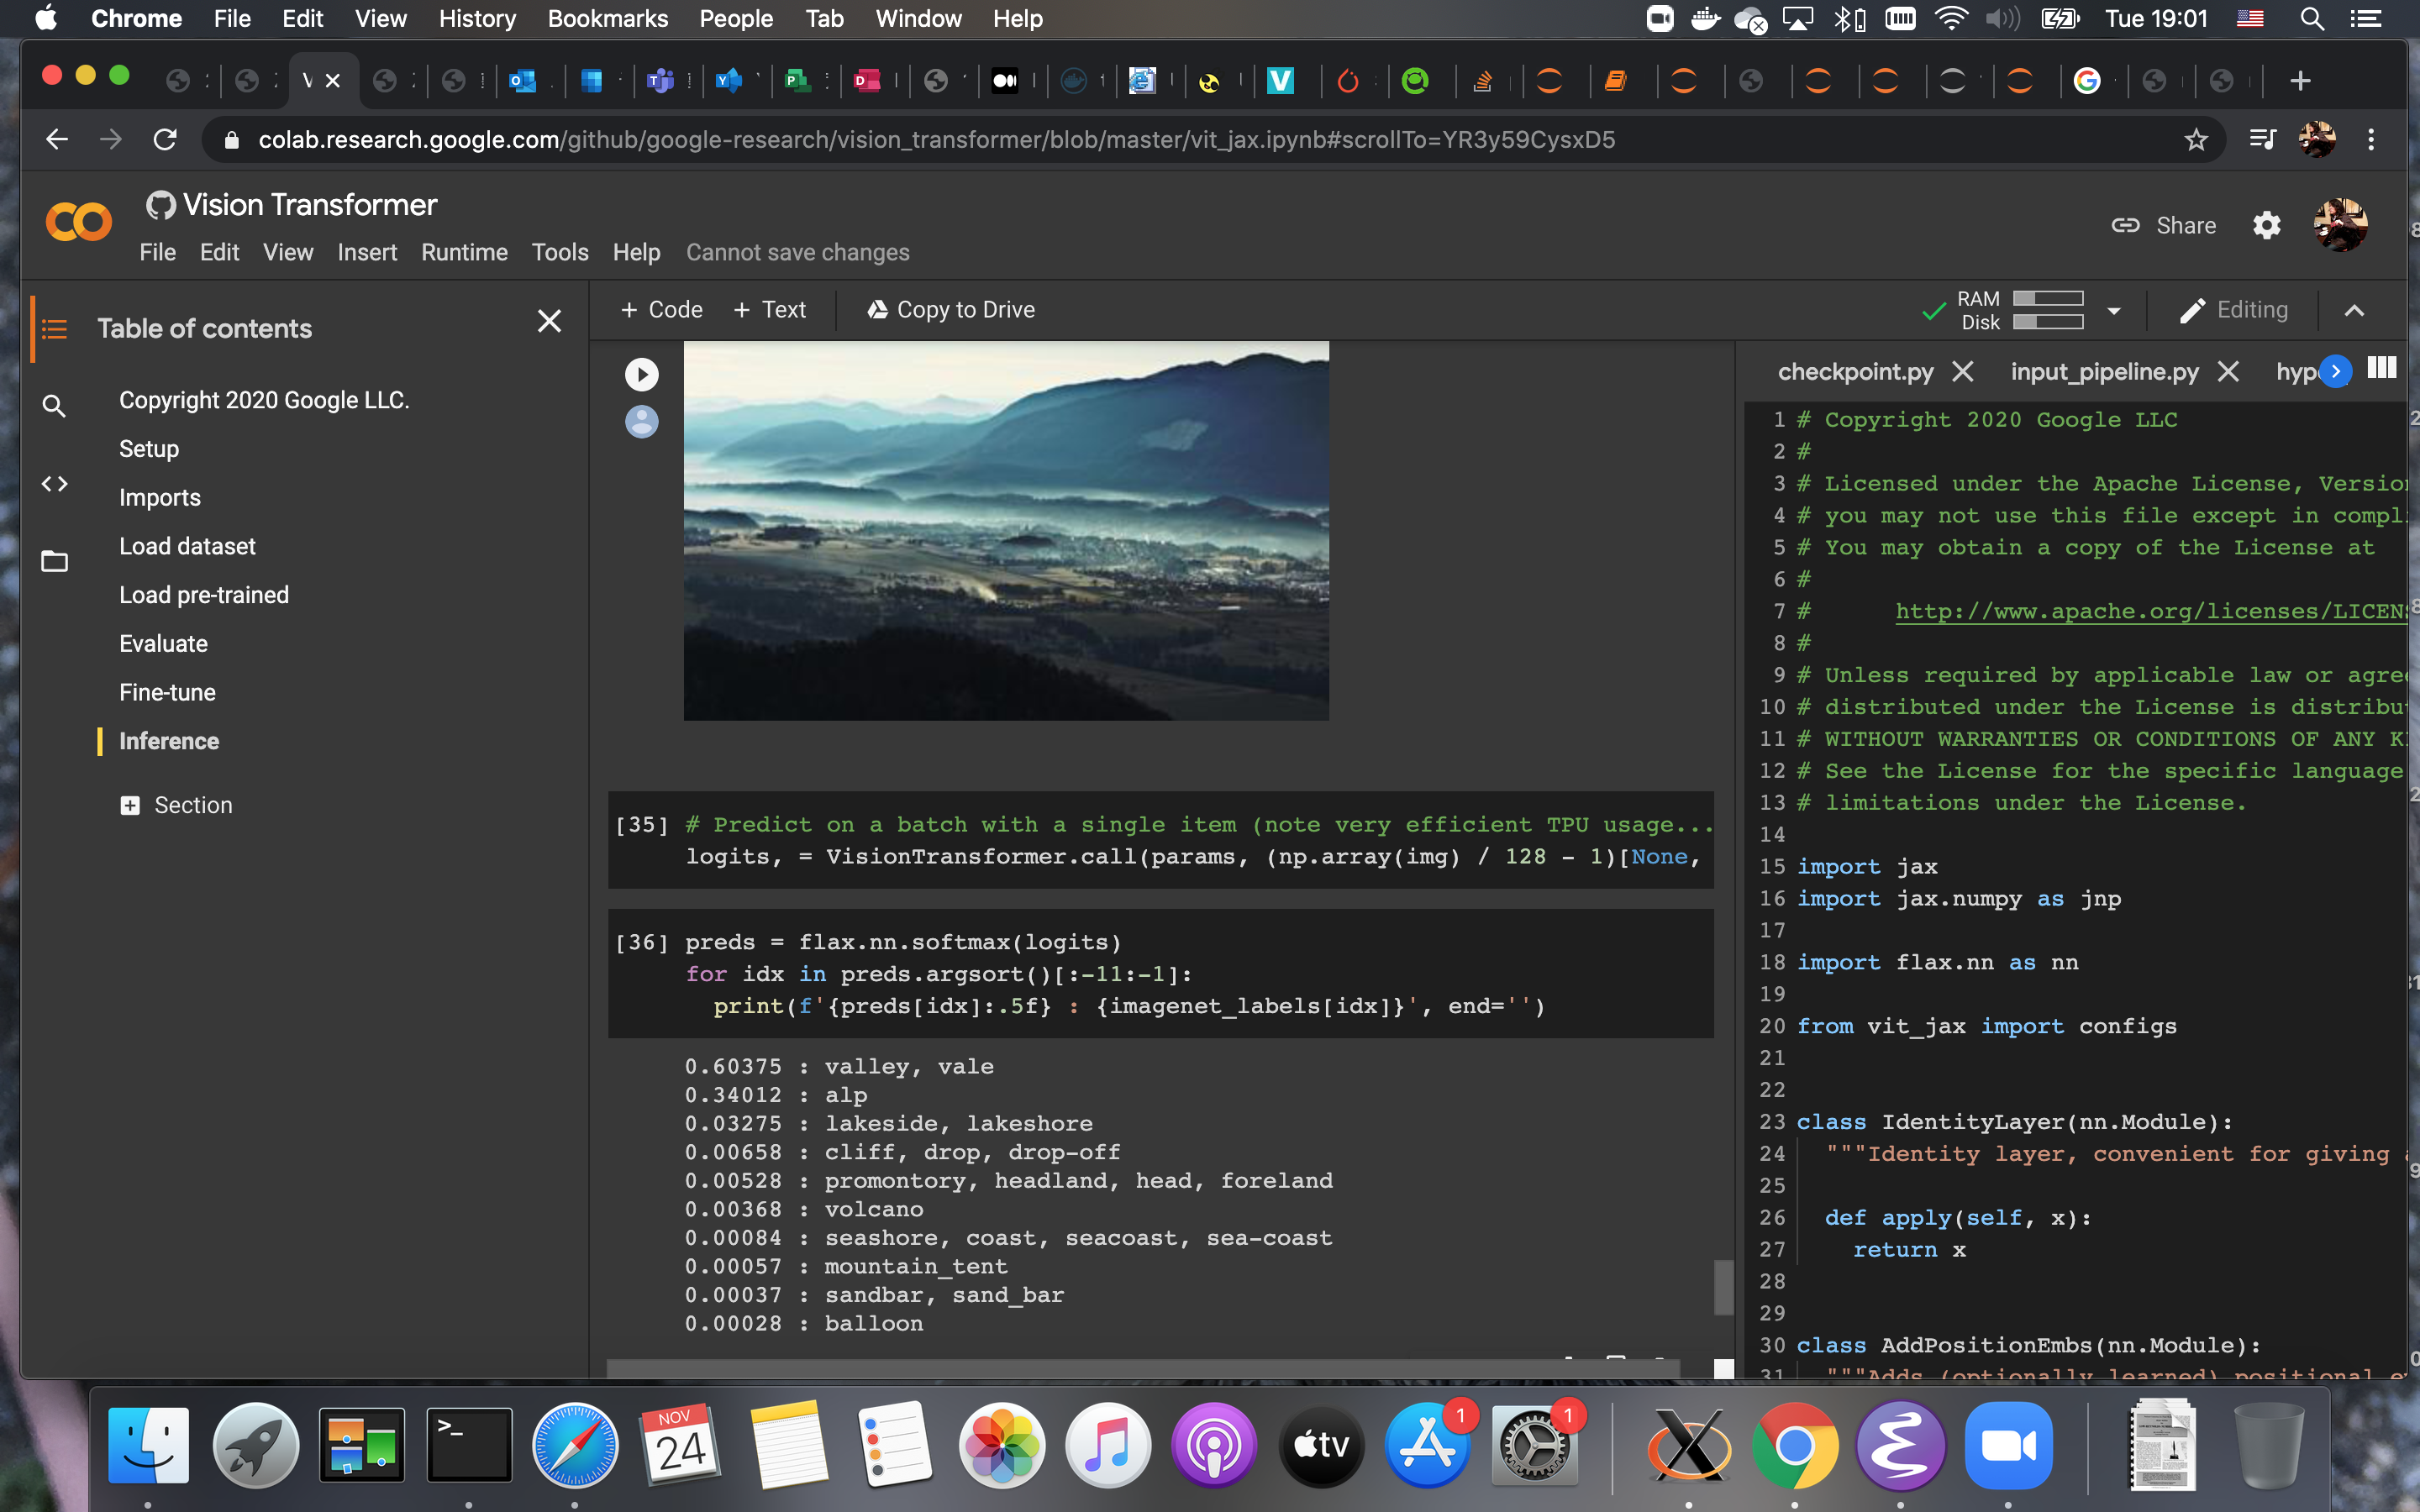Click the Share link button

2163,225
